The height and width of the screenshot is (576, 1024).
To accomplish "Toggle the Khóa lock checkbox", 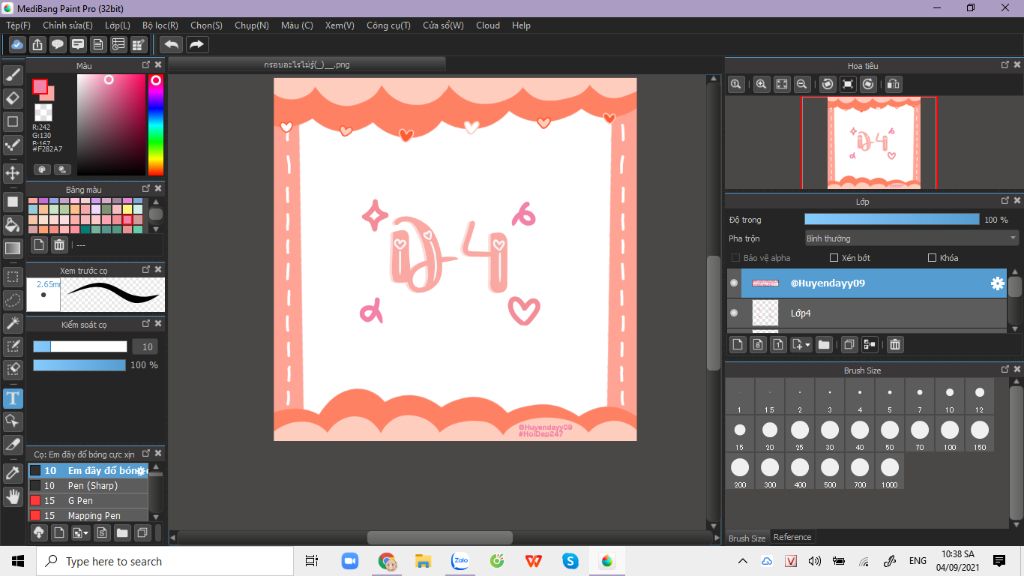I will tap(932, 258).
